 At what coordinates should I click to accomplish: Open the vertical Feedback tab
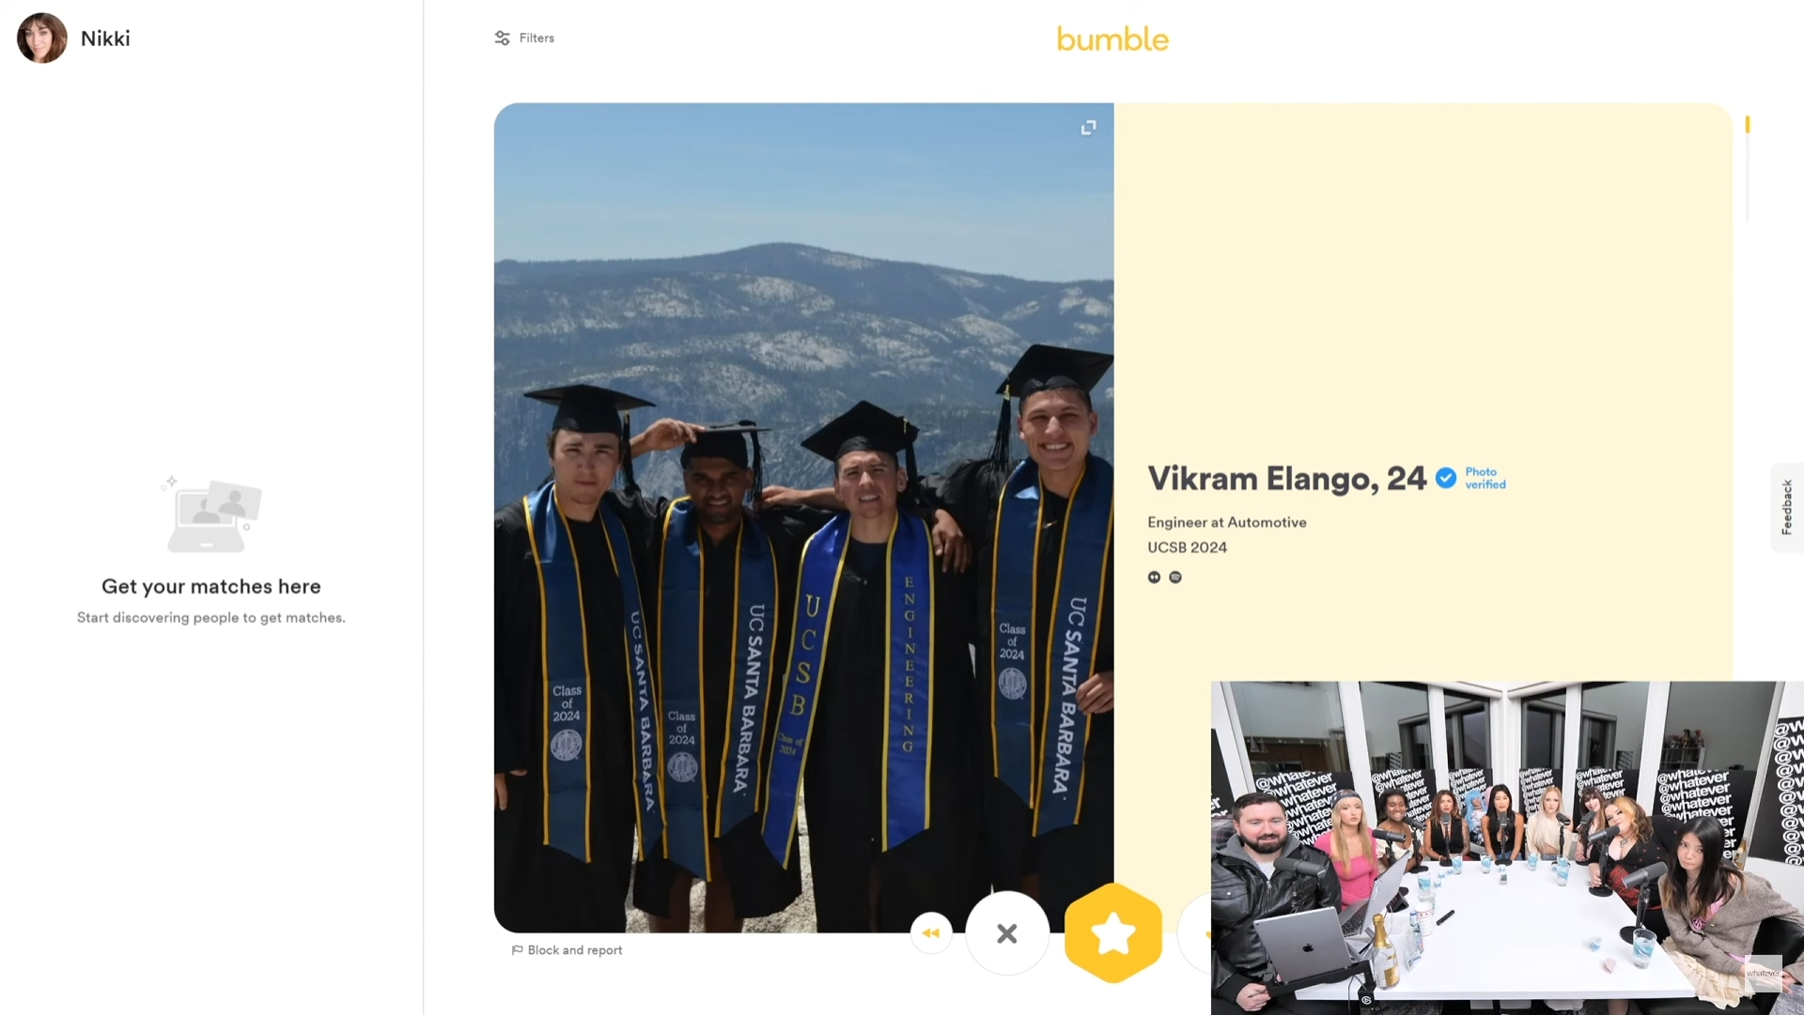[1786, 507]
